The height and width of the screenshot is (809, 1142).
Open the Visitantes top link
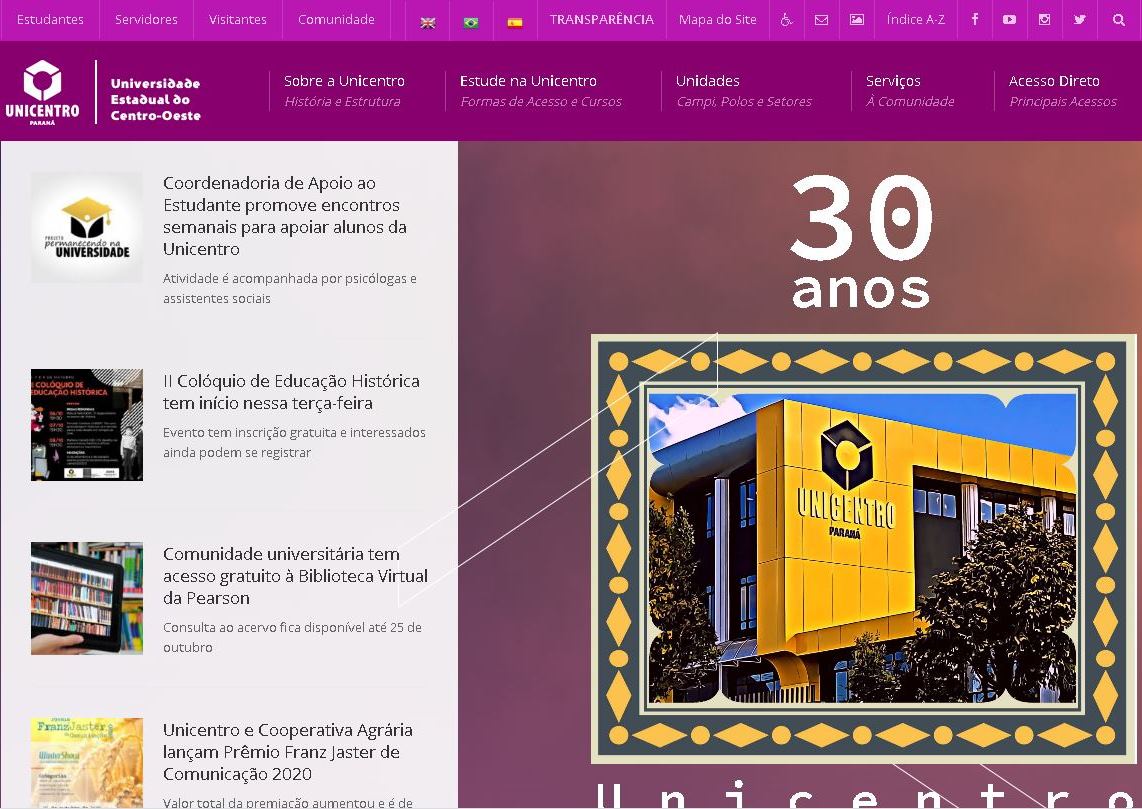tap(237, 20)
